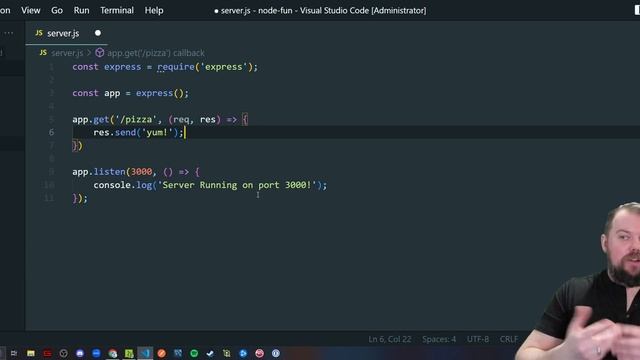Image resolution: width=640 pixels, height=360 pixels.
Task: Click the JS file icon in breadcrumb
Action: point(43,53)
